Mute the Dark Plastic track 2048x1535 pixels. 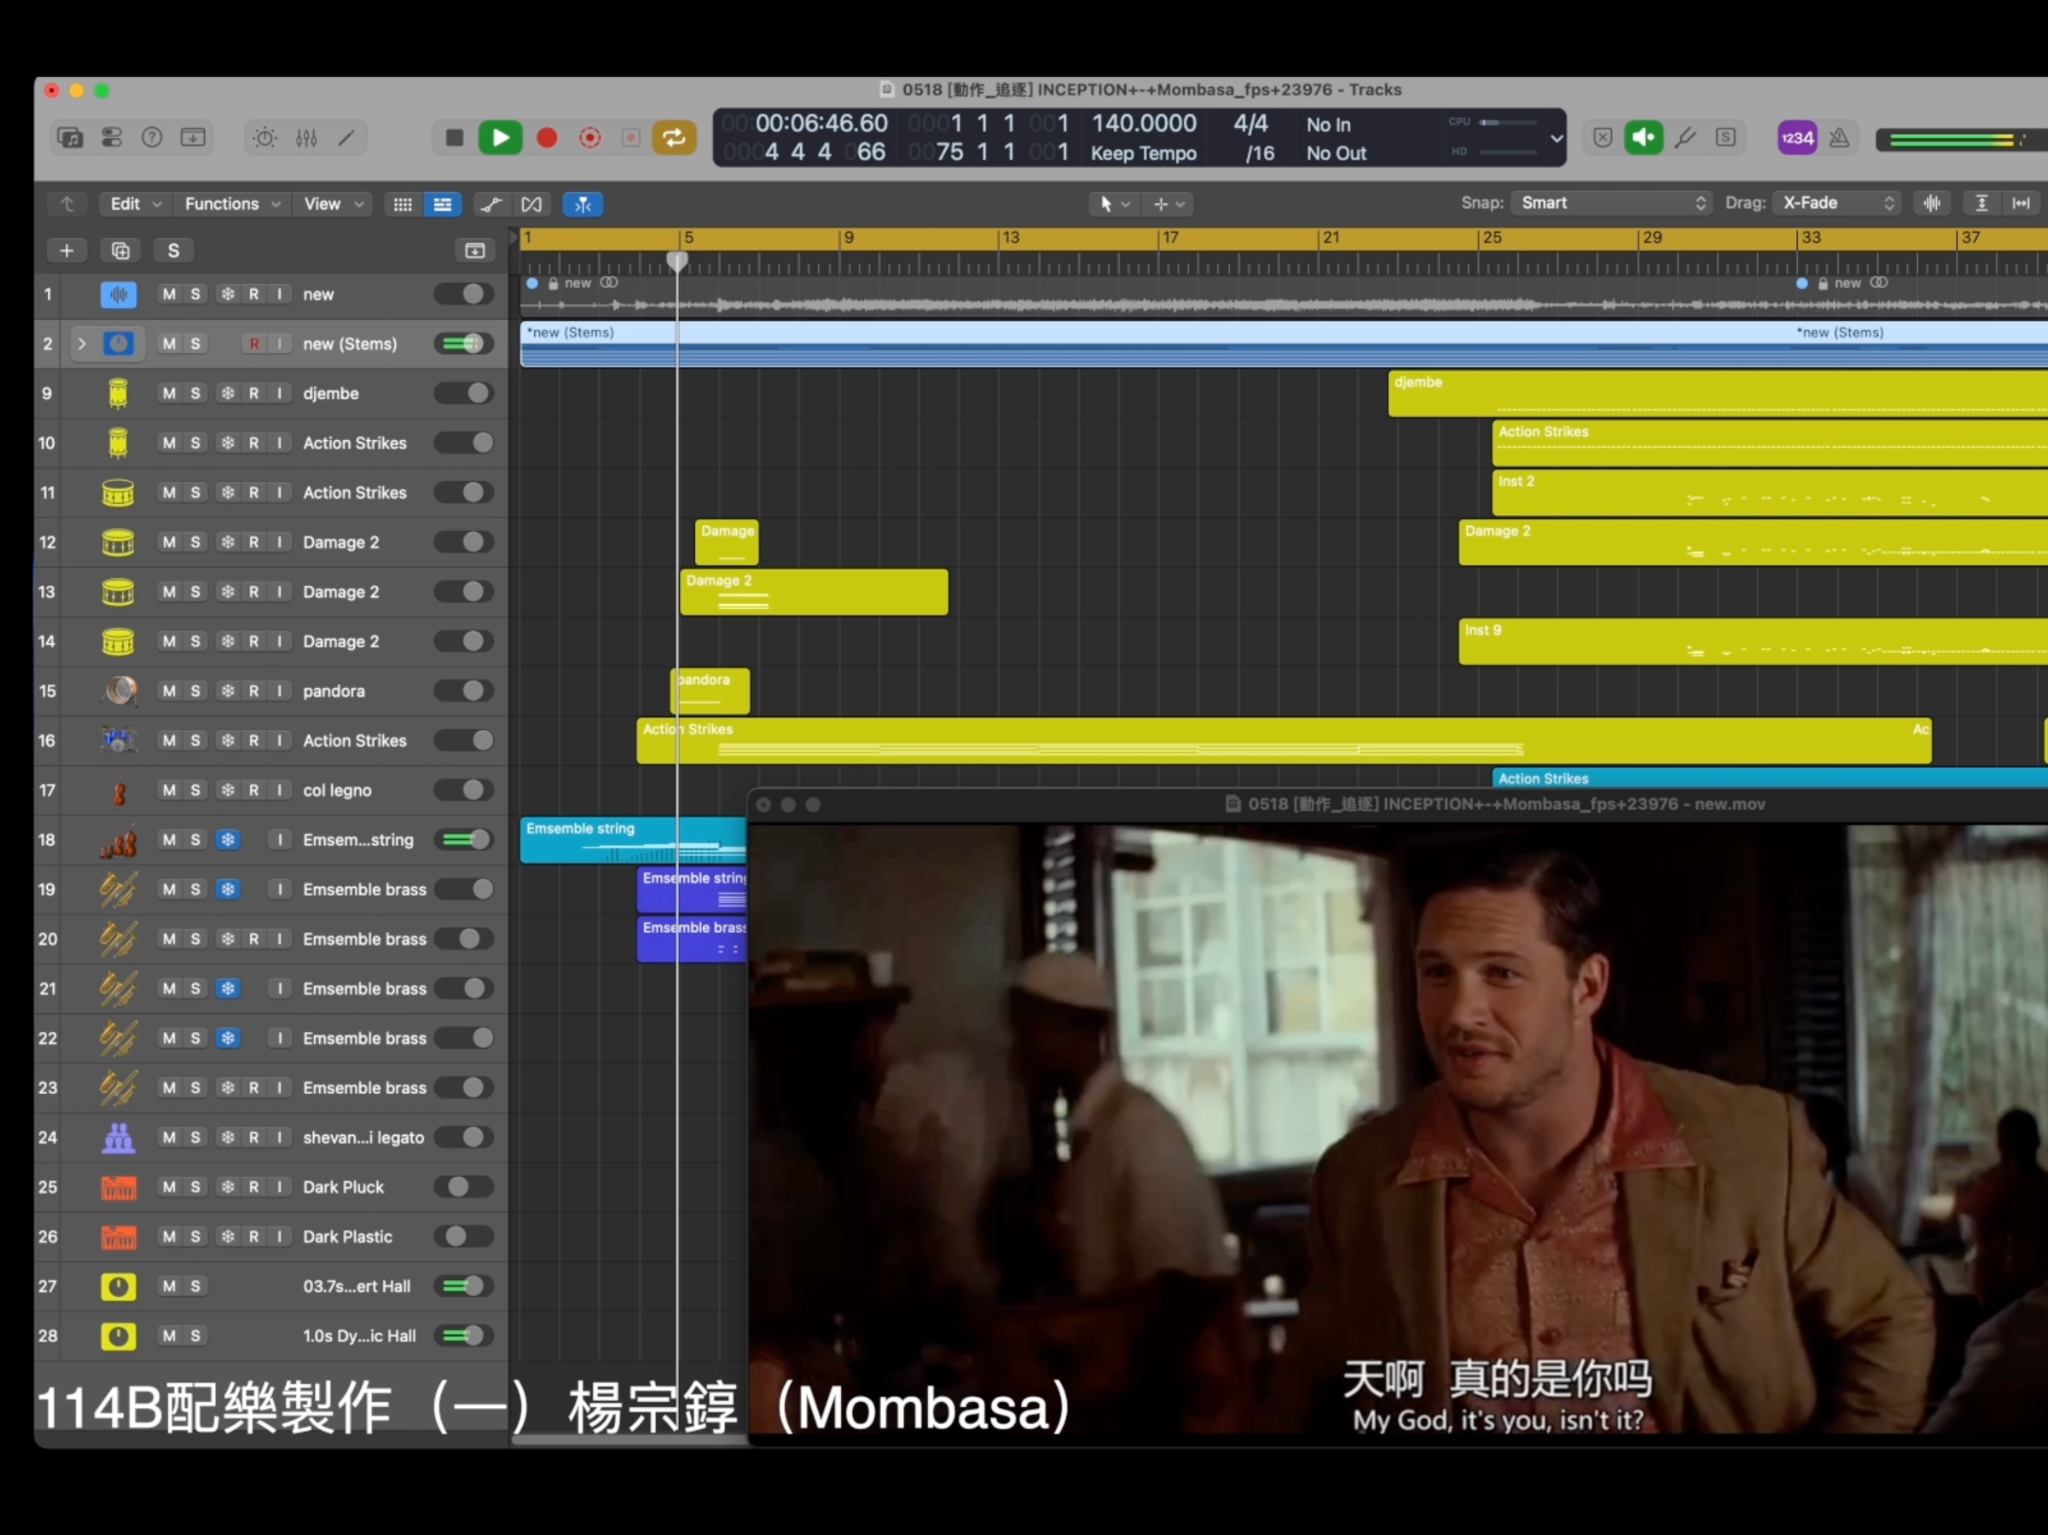169,1237
